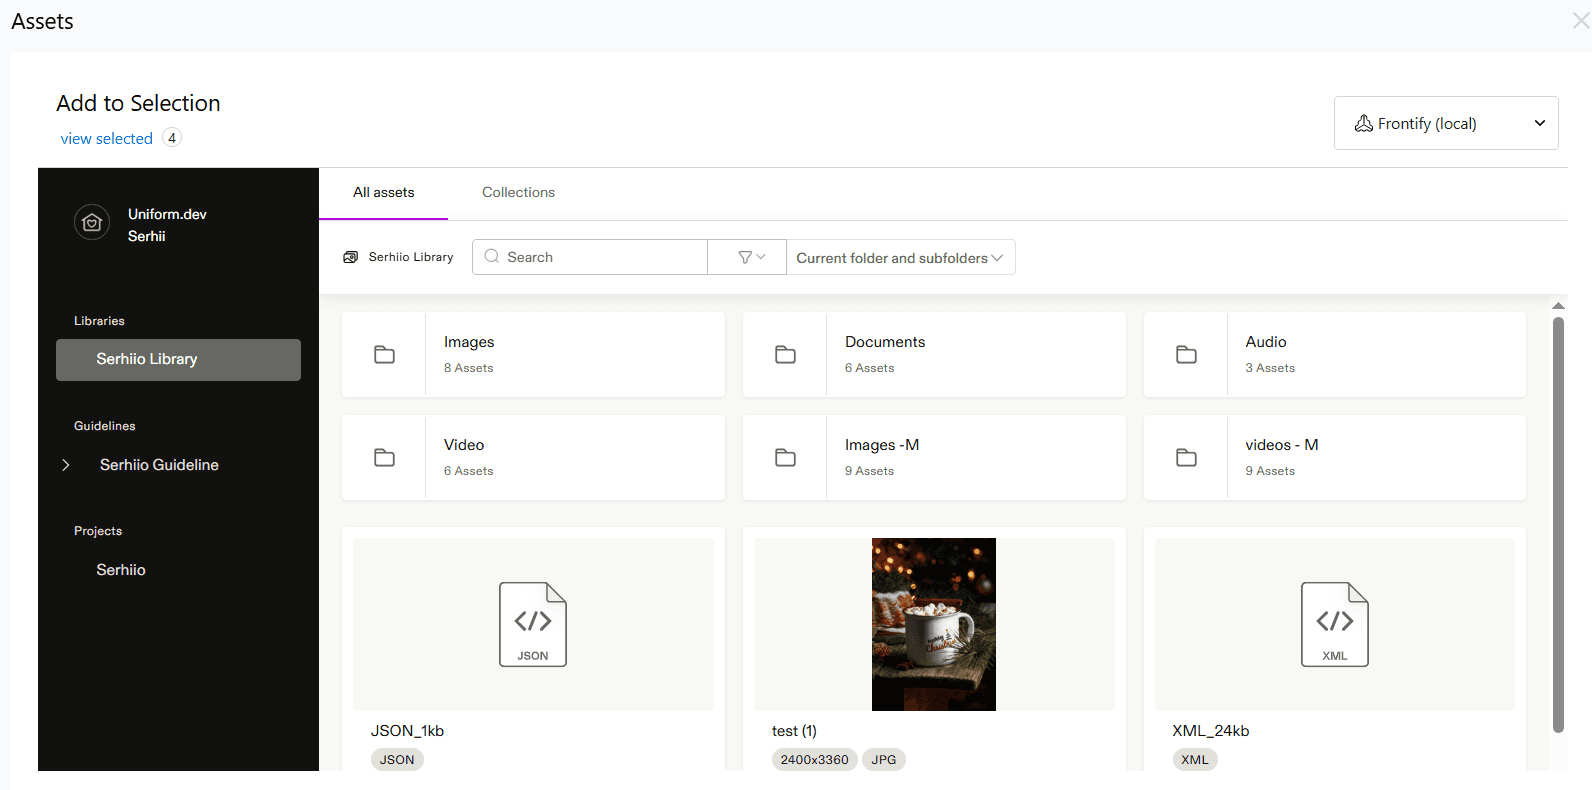
Task: Click the view selected link
Action: (x=106, y=139)
